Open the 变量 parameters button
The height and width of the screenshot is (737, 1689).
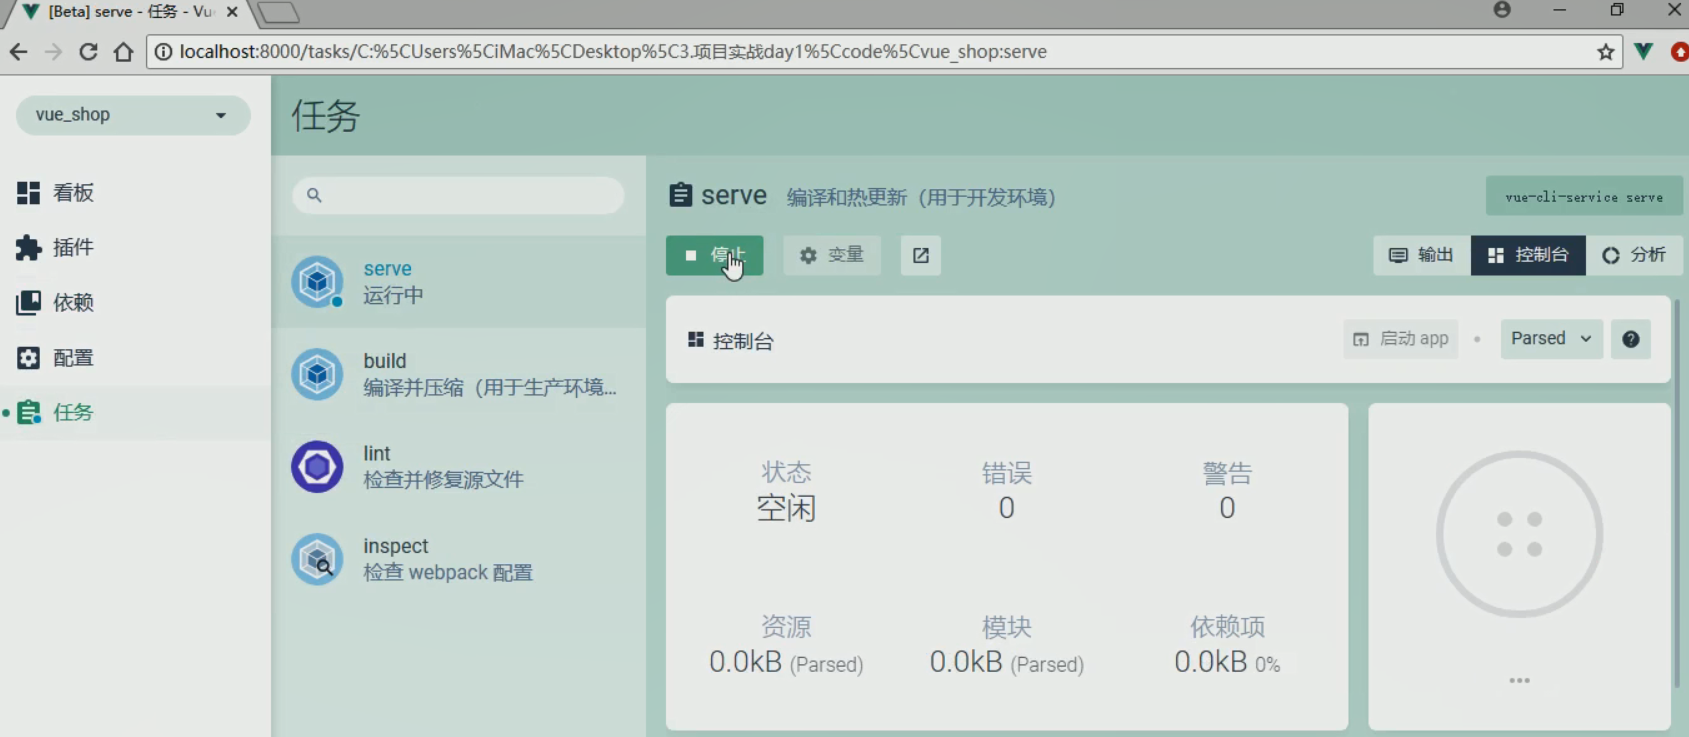tap(831, 255)
